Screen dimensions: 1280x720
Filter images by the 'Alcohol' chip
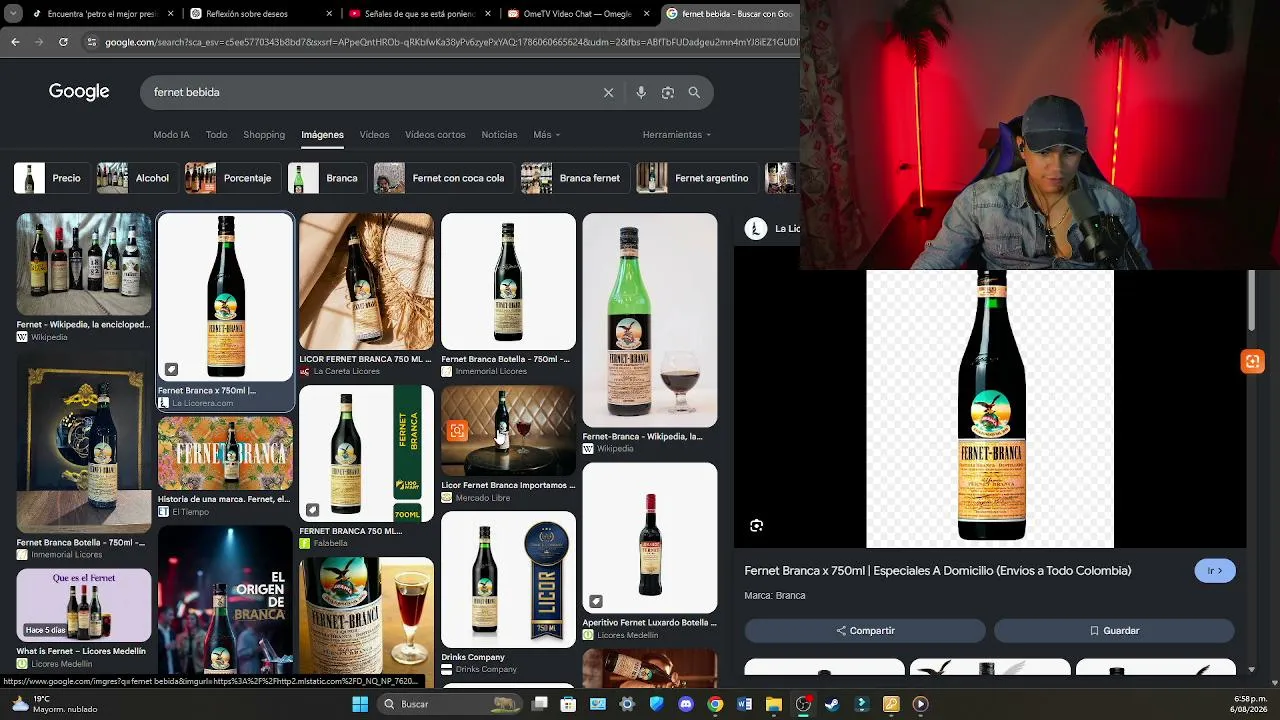(x=136, y=178)
